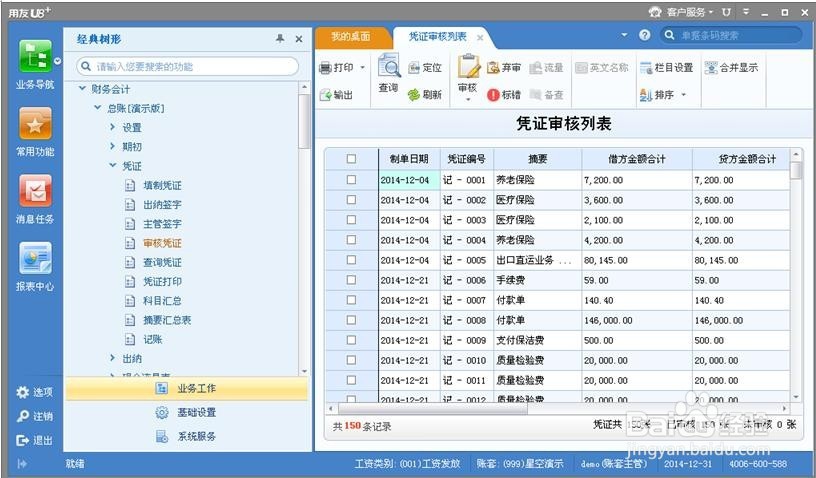The height and width of the screenshot is (478, 816).
Task: Click the 英文名称 toolbar item
Action: click(602, 68)
